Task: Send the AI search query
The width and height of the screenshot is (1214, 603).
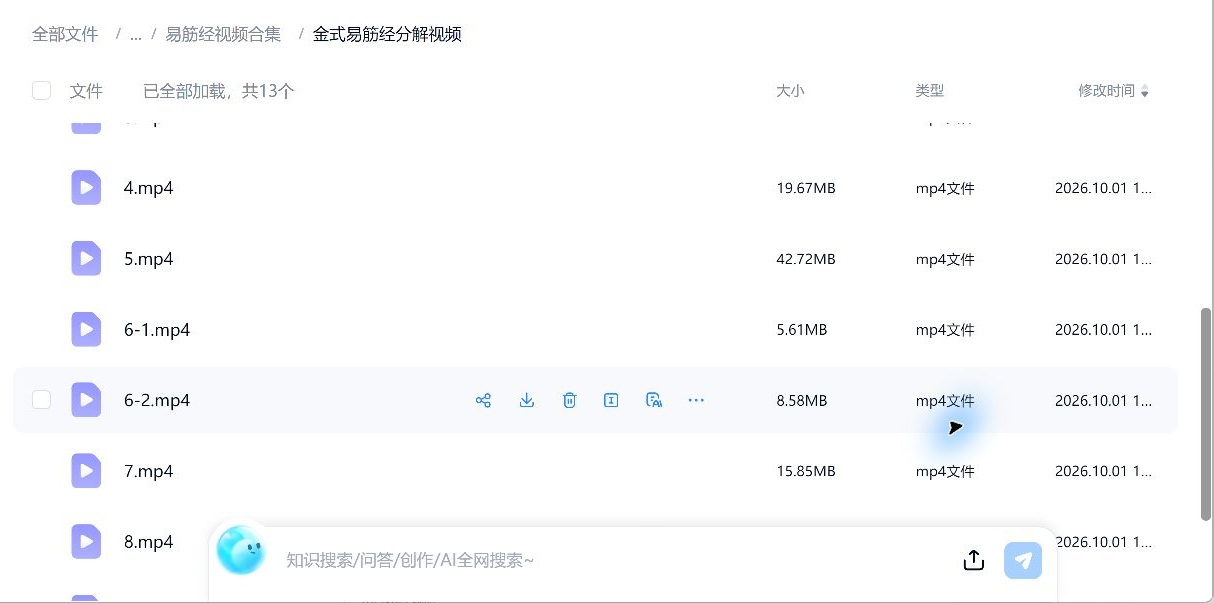Action: [x=1023, y=560]
